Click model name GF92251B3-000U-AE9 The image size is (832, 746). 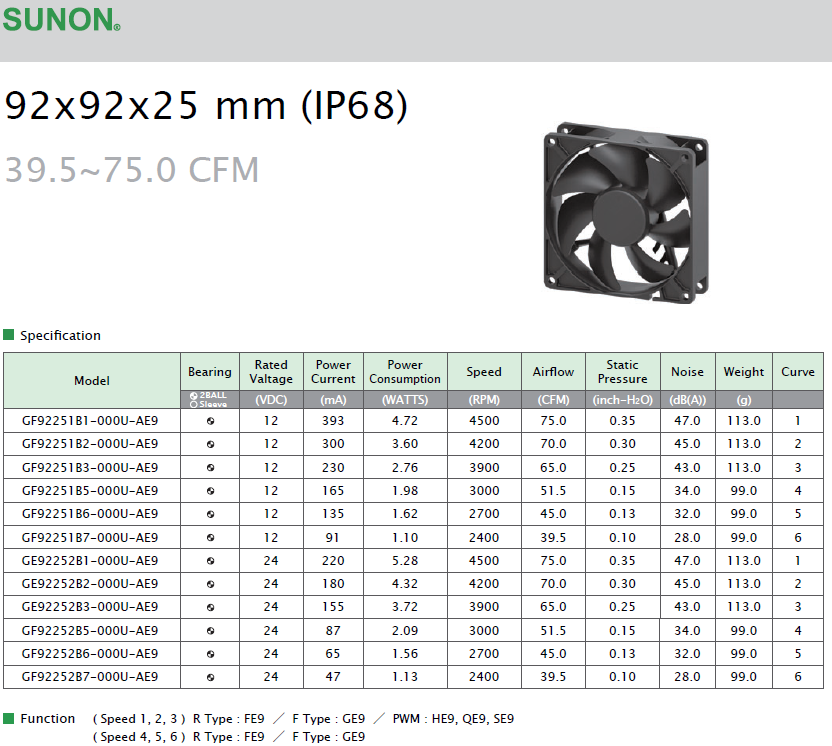click(90, 467)
